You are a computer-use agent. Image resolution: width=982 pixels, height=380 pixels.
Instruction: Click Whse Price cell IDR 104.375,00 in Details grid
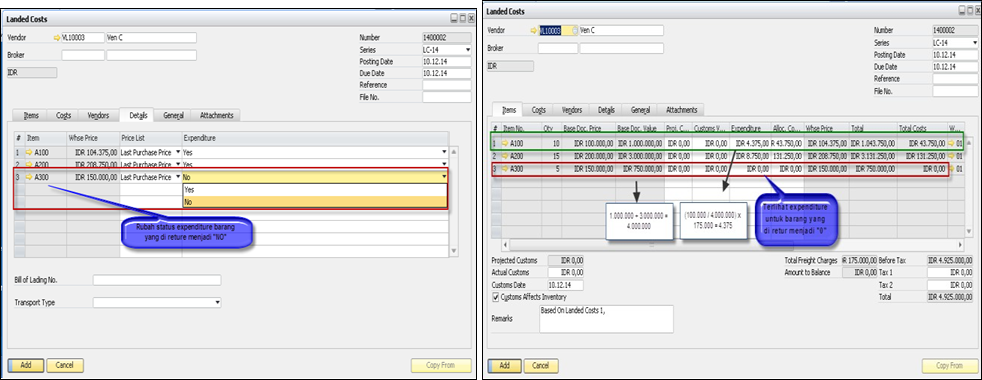click(93, 152)
